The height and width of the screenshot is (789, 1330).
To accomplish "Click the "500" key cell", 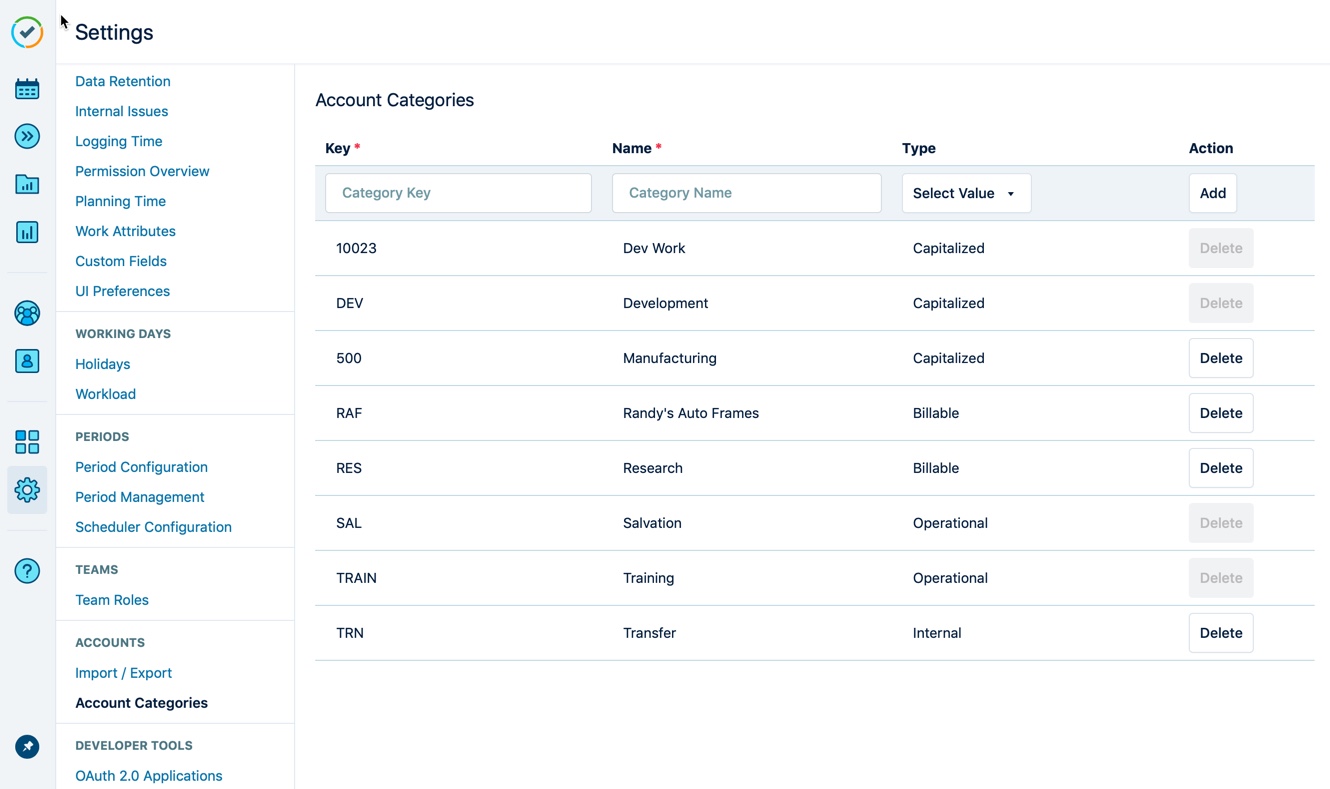I will pos(349,358).
